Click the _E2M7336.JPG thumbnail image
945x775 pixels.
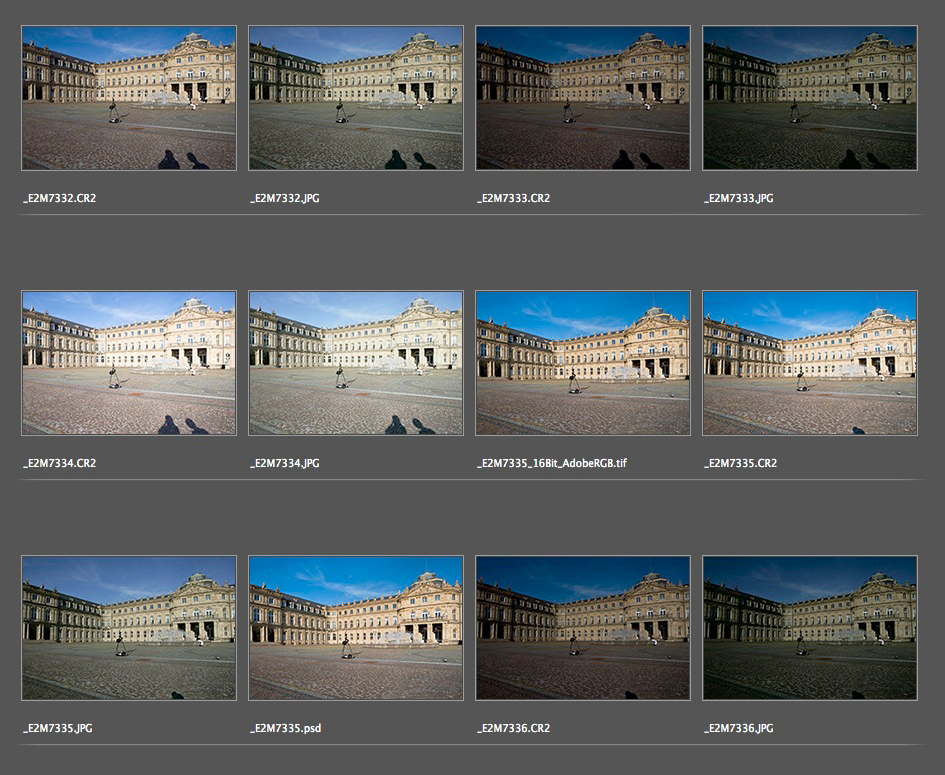point(810,628)
